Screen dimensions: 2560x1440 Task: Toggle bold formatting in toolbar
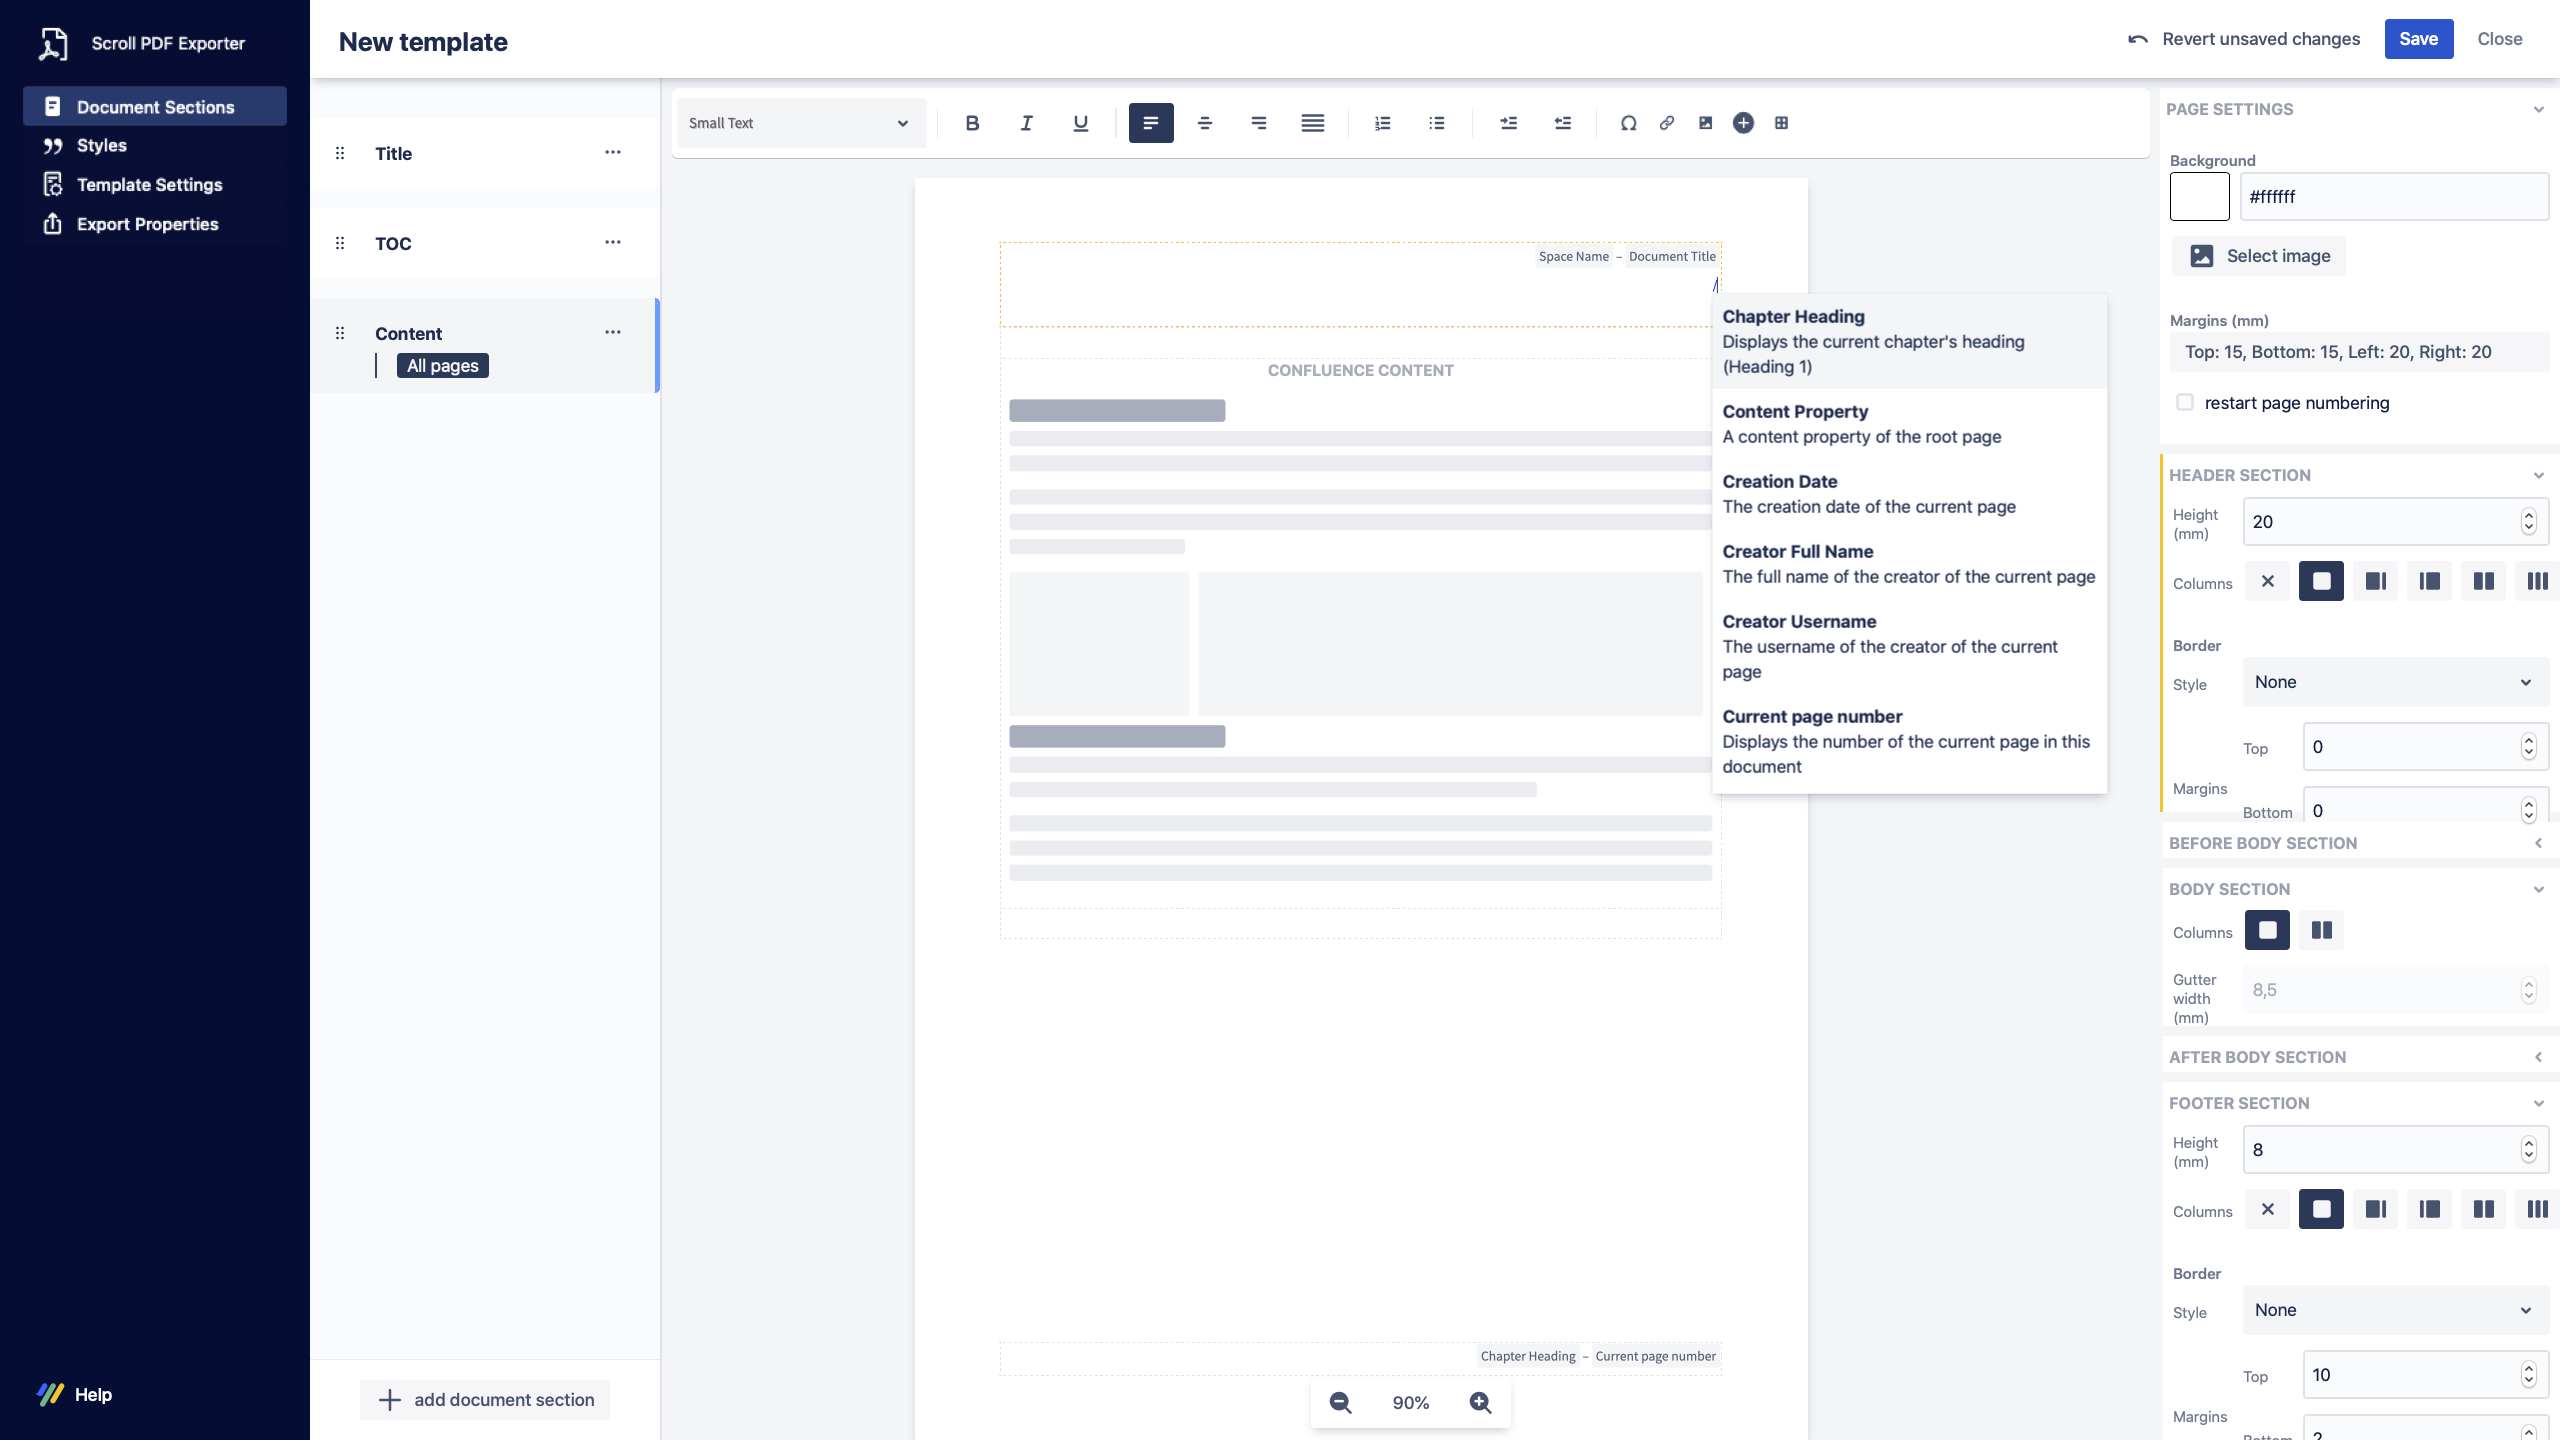click(972, 123)
